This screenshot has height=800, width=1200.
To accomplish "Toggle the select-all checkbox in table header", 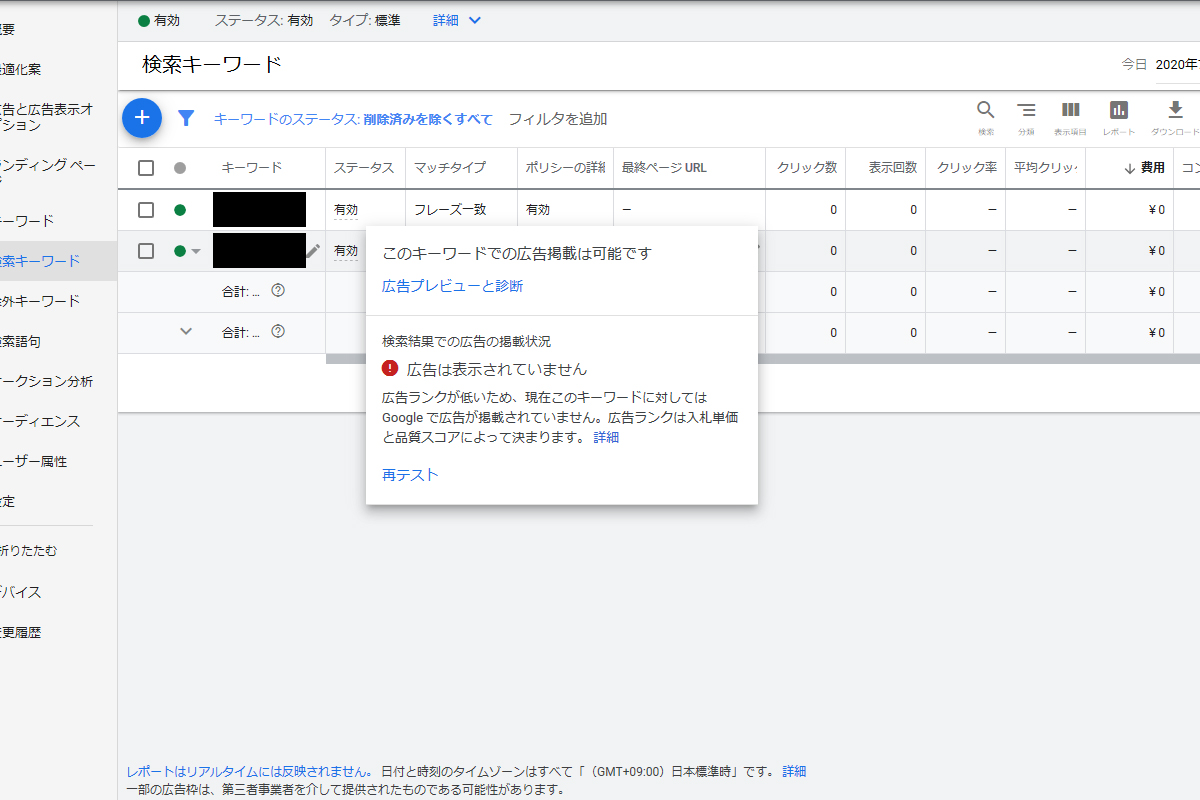I will (146, 168).
